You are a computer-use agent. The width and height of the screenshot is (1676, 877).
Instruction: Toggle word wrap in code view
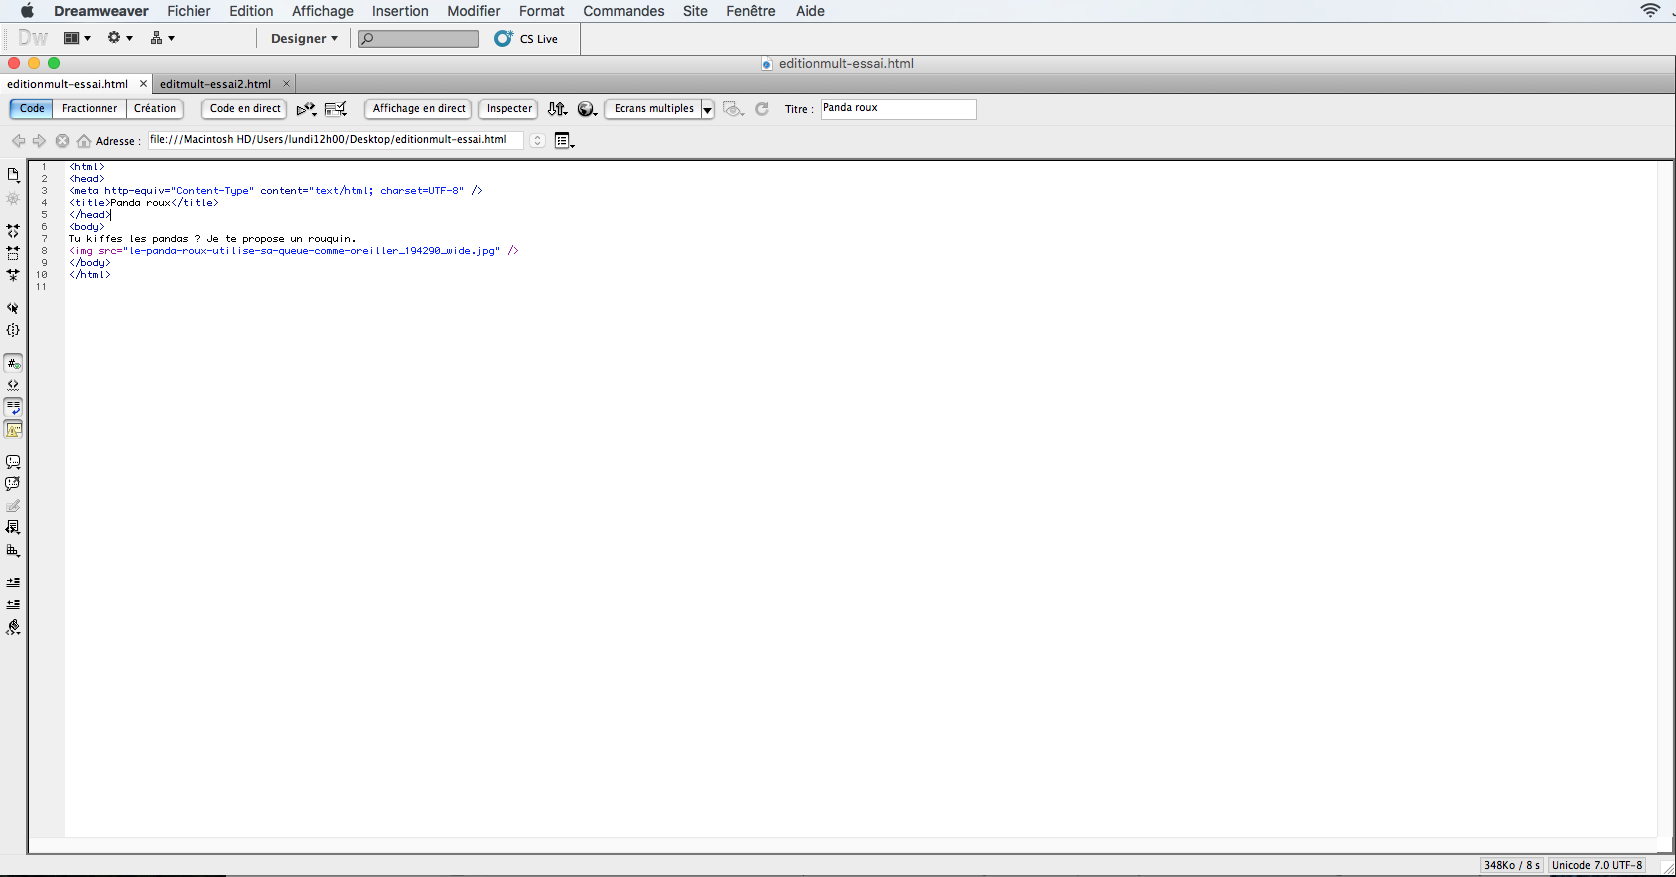tap(13, 408)
